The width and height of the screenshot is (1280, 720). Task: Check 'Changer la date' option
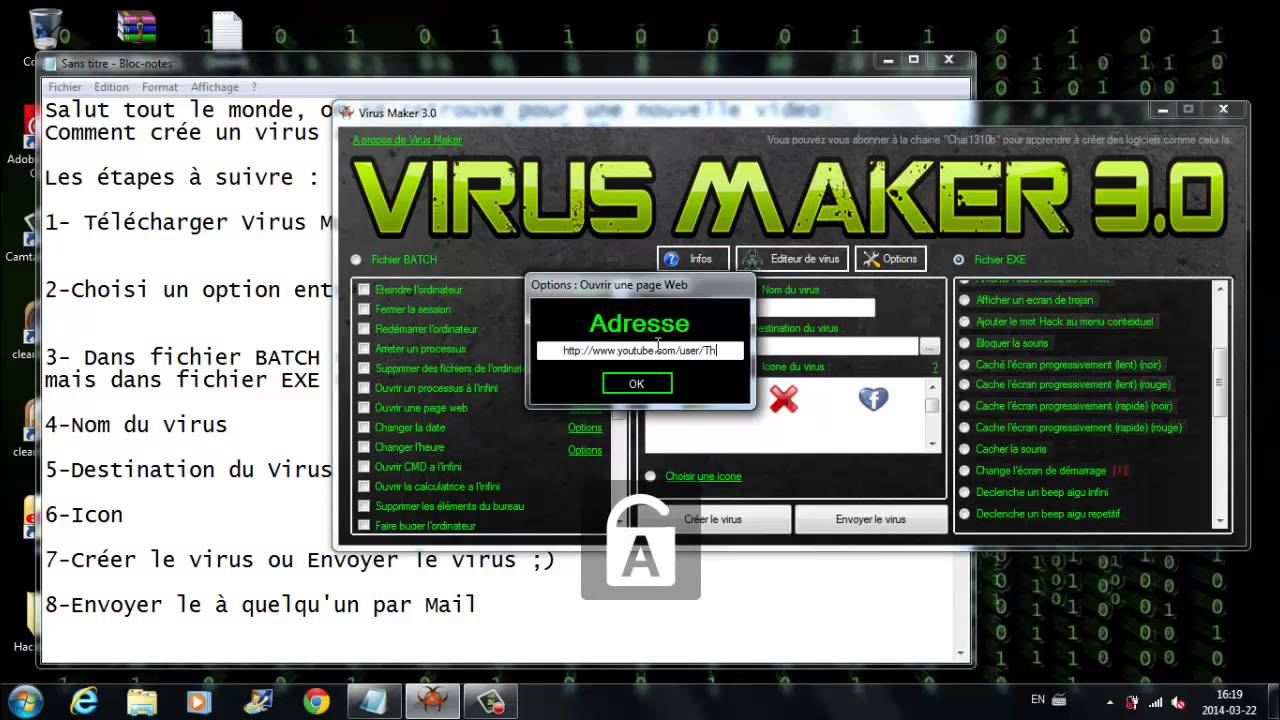tap(364, 428)
